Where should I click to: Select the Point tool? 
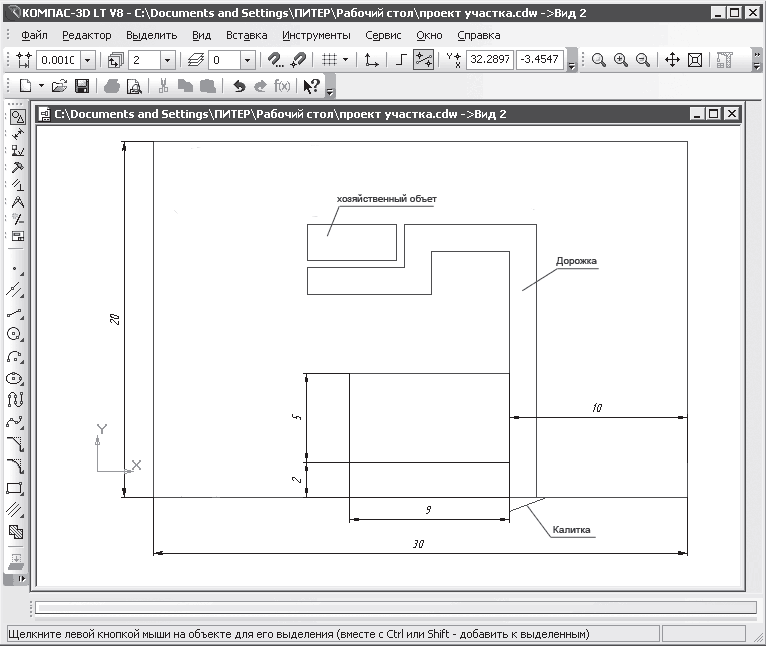coord(16,269)
